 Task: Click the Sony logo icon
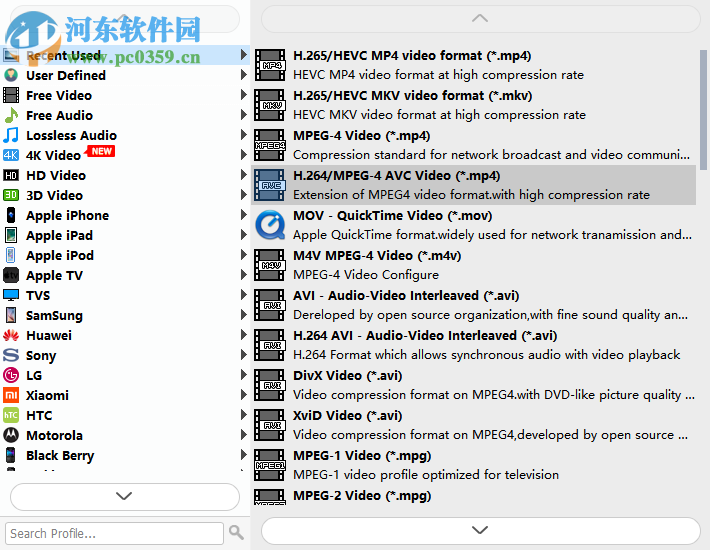11,355
